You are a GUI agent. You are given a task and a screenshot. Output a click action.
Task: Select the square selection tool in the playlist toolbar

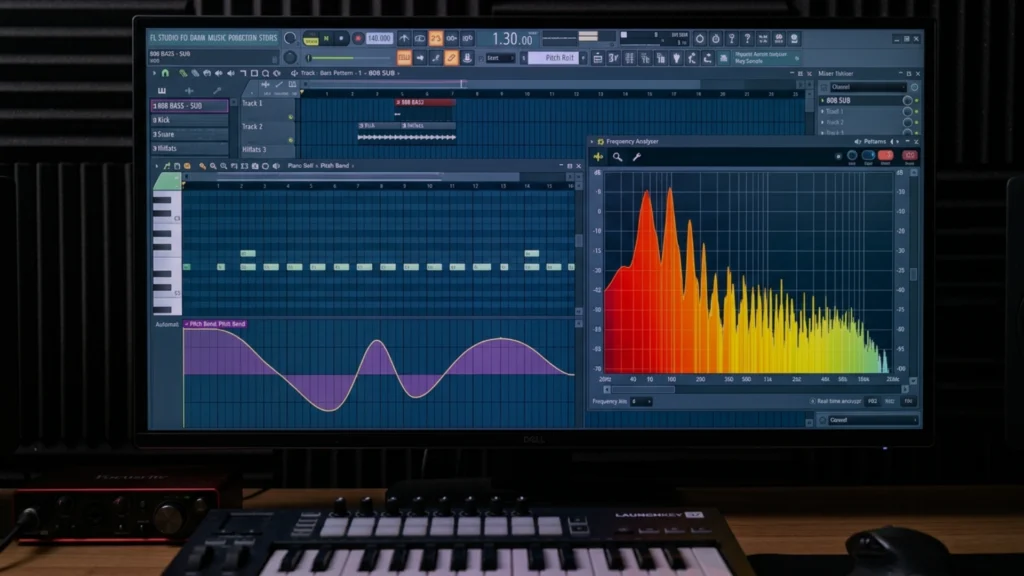click(x=254, y=73)
